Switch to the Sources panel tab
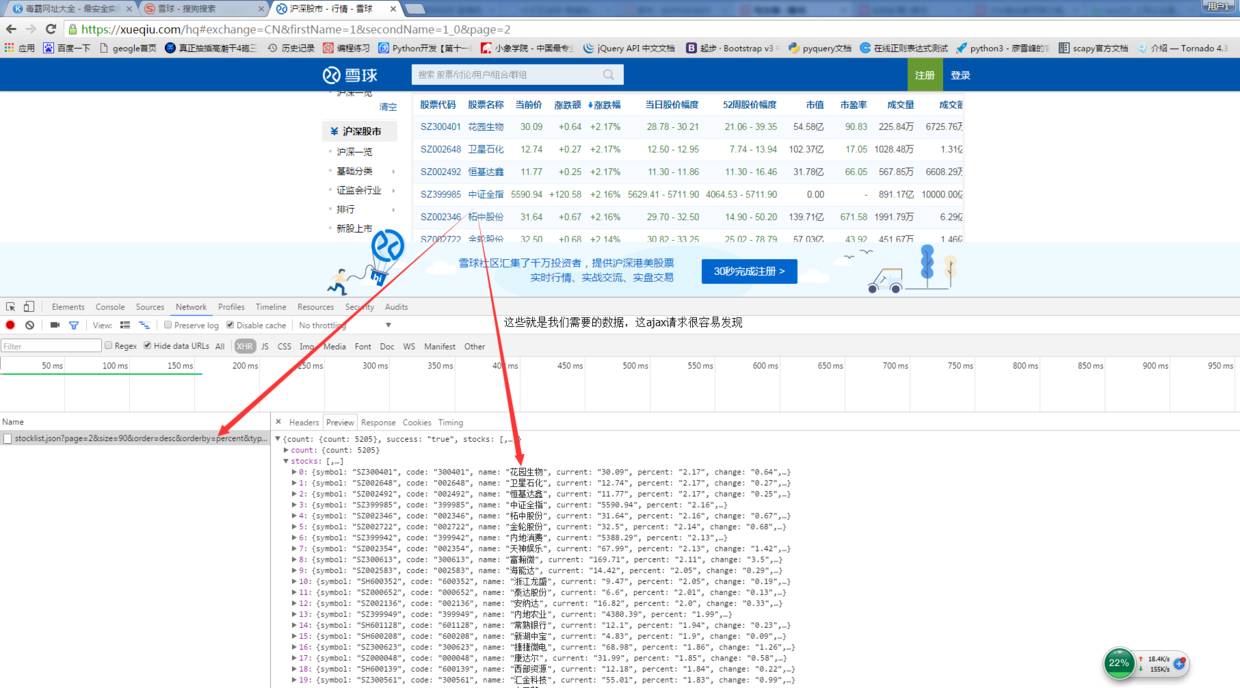The width and height of the screenshot is (1240, 688). (150, 307)
